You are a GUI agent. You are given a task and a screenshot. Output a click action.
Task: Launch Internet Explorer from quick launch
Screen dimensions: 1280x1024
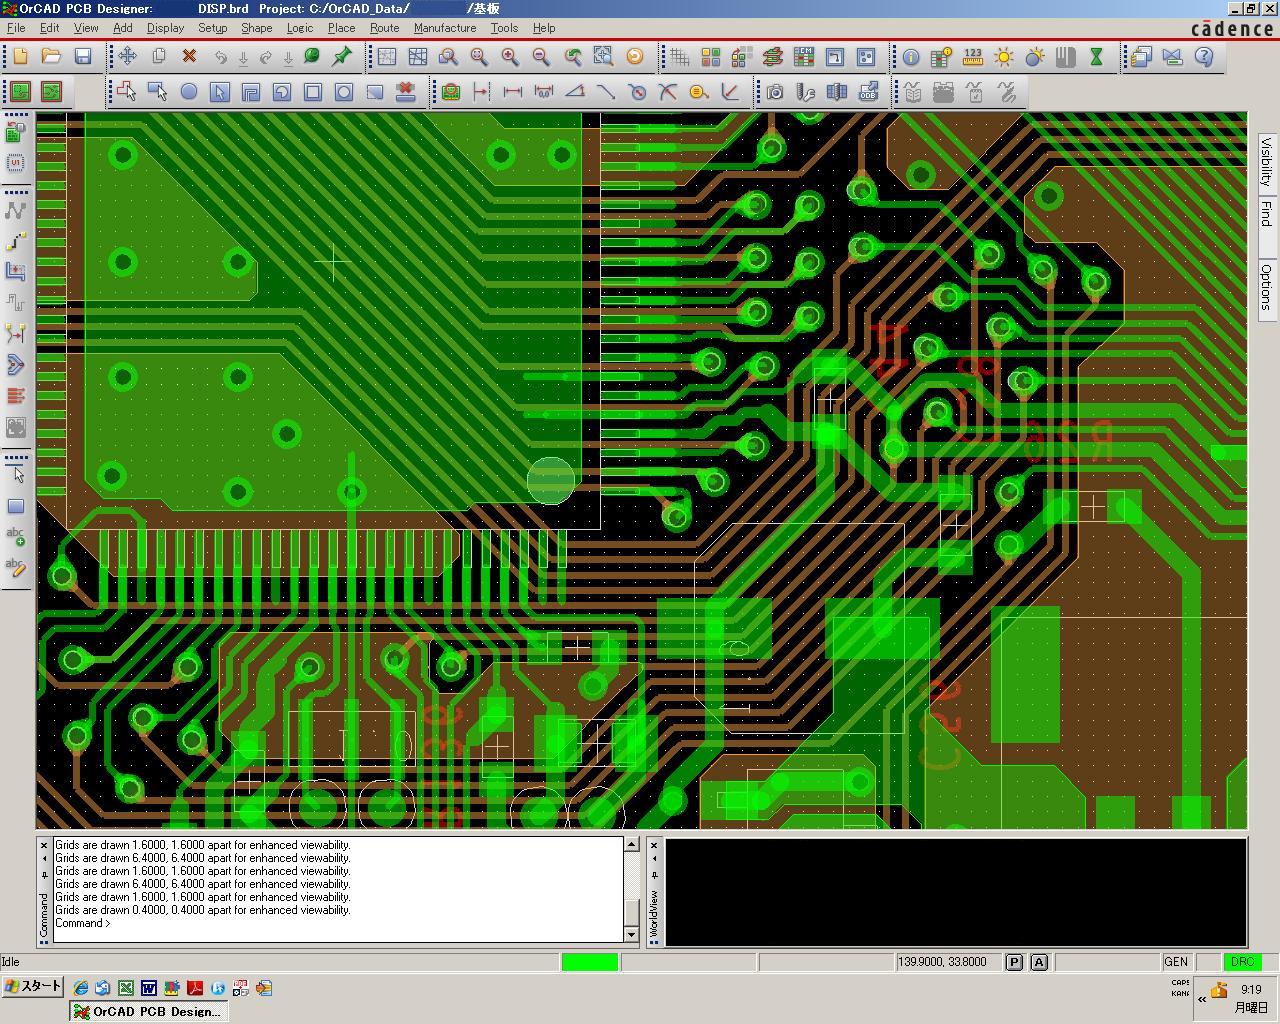tap(80, 988)
